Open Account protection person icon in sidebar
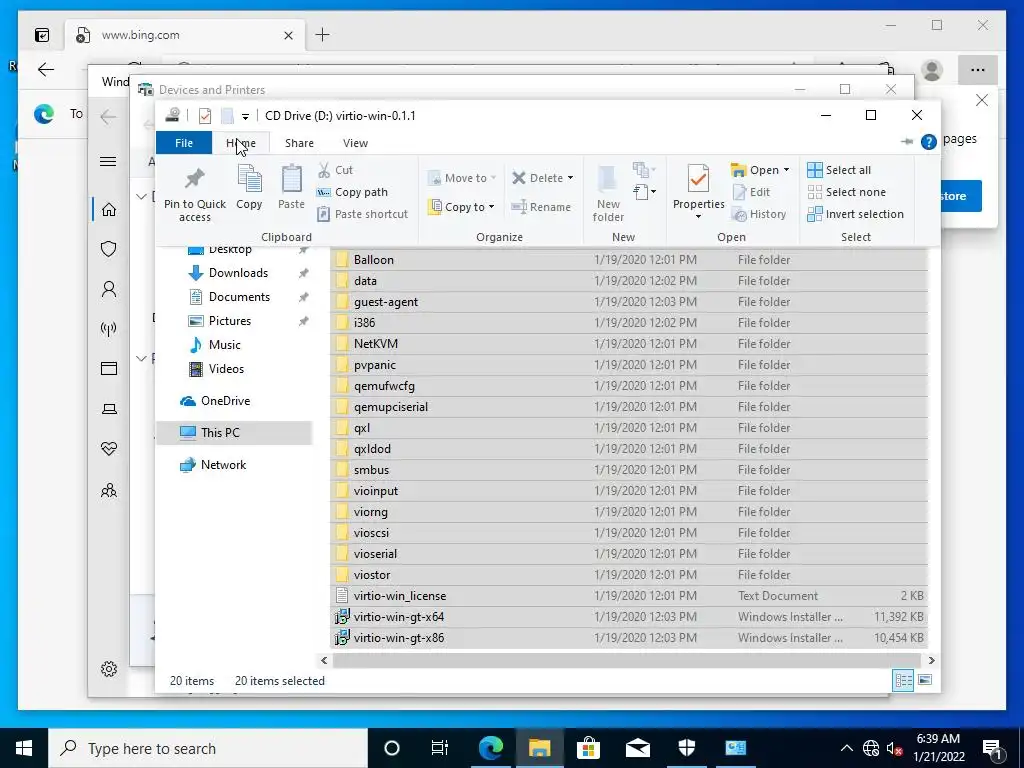This screenshot has width=1024, height=768. coord(109,289)
